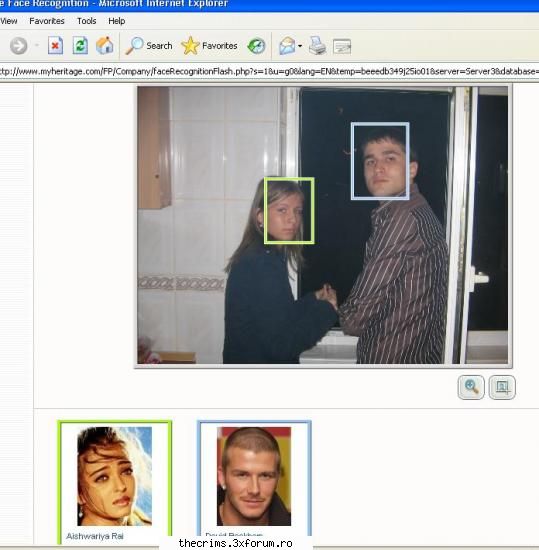
Task: Select the blue face box on man
Action: tap(380, 161)
